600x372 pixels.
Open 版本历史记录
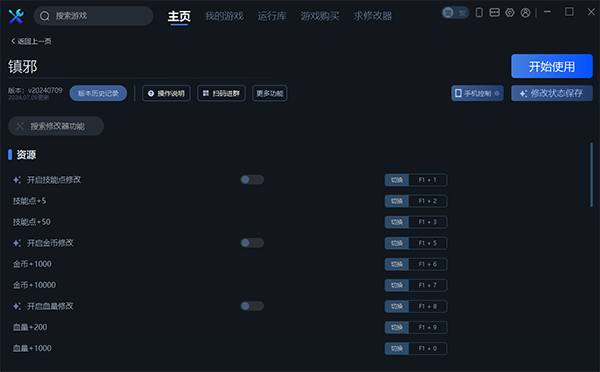(x=98, y=93)
